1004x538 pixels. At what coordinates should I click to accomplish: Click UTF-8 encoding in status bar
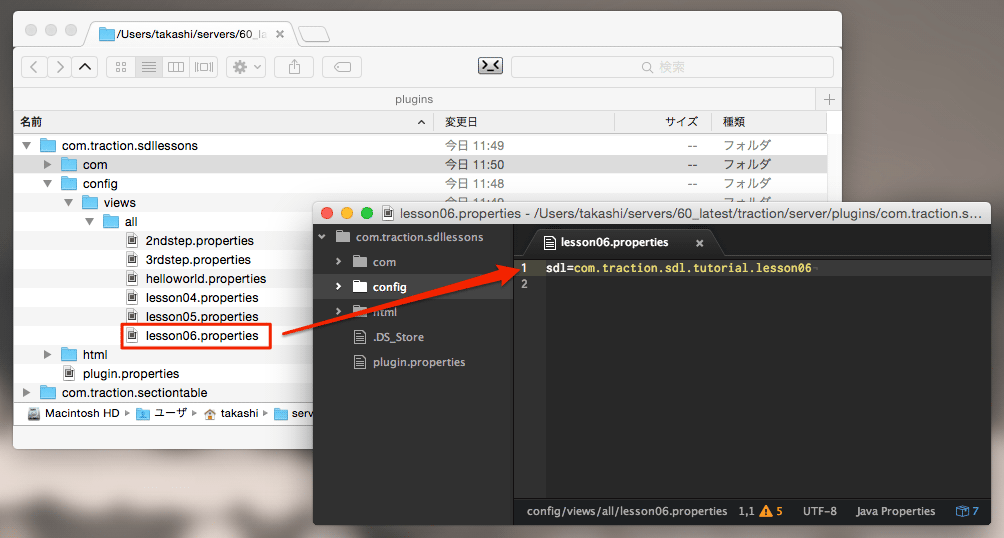(x=819, y=511)
